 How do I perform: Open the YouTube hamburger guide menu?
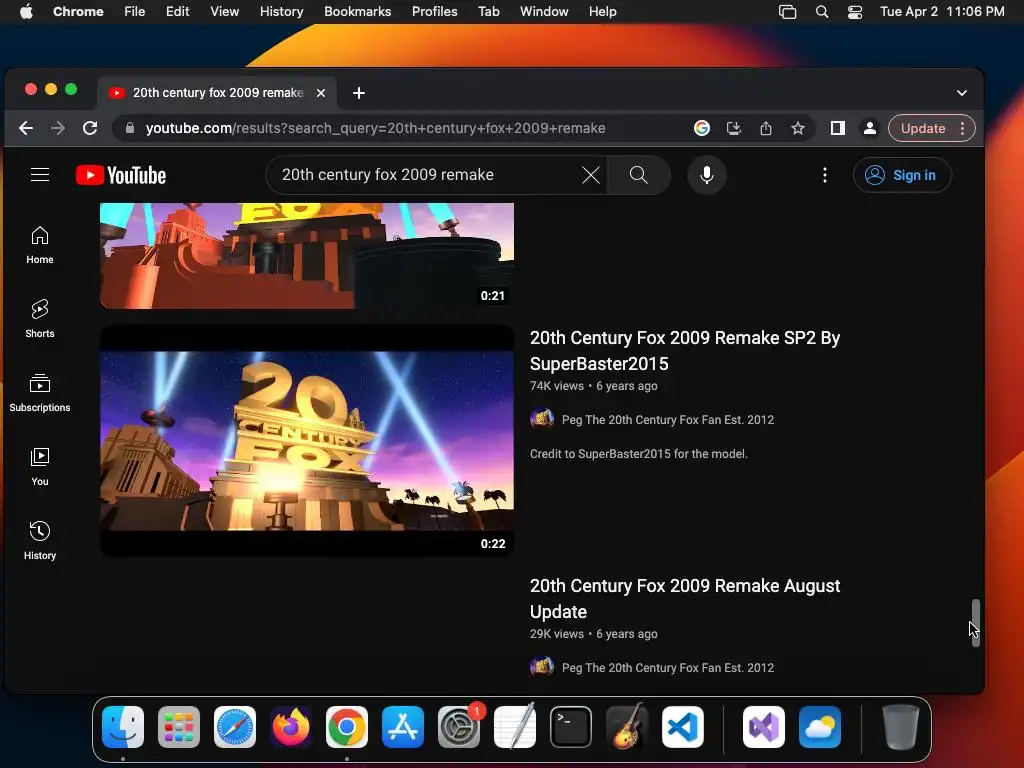(x=40, y=175)
